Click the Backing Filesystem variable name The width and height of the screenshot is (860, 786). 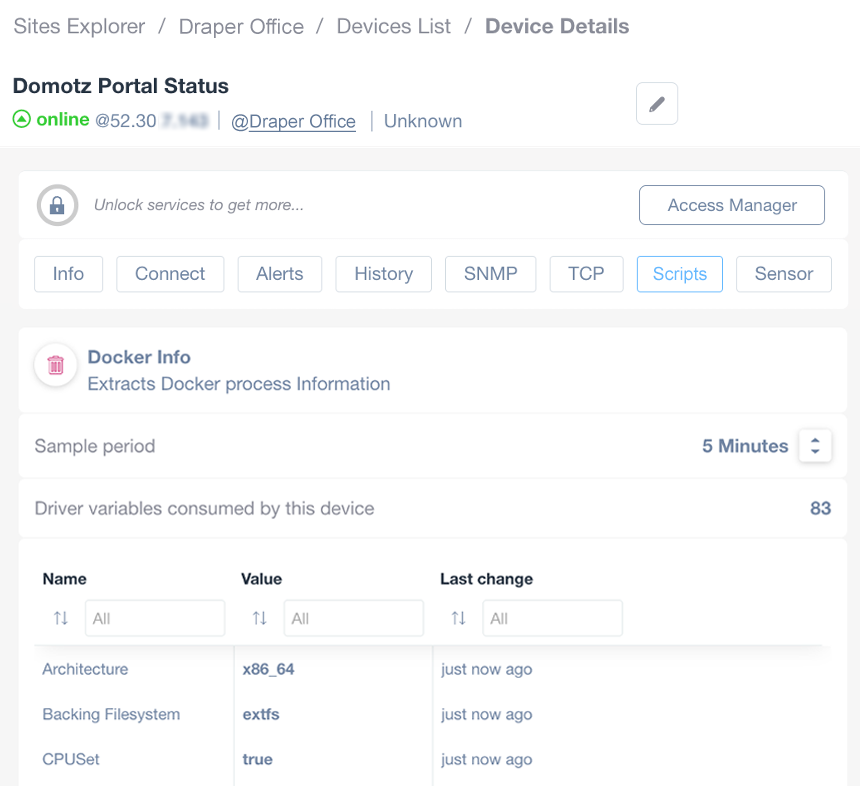[x=111, y=714]
